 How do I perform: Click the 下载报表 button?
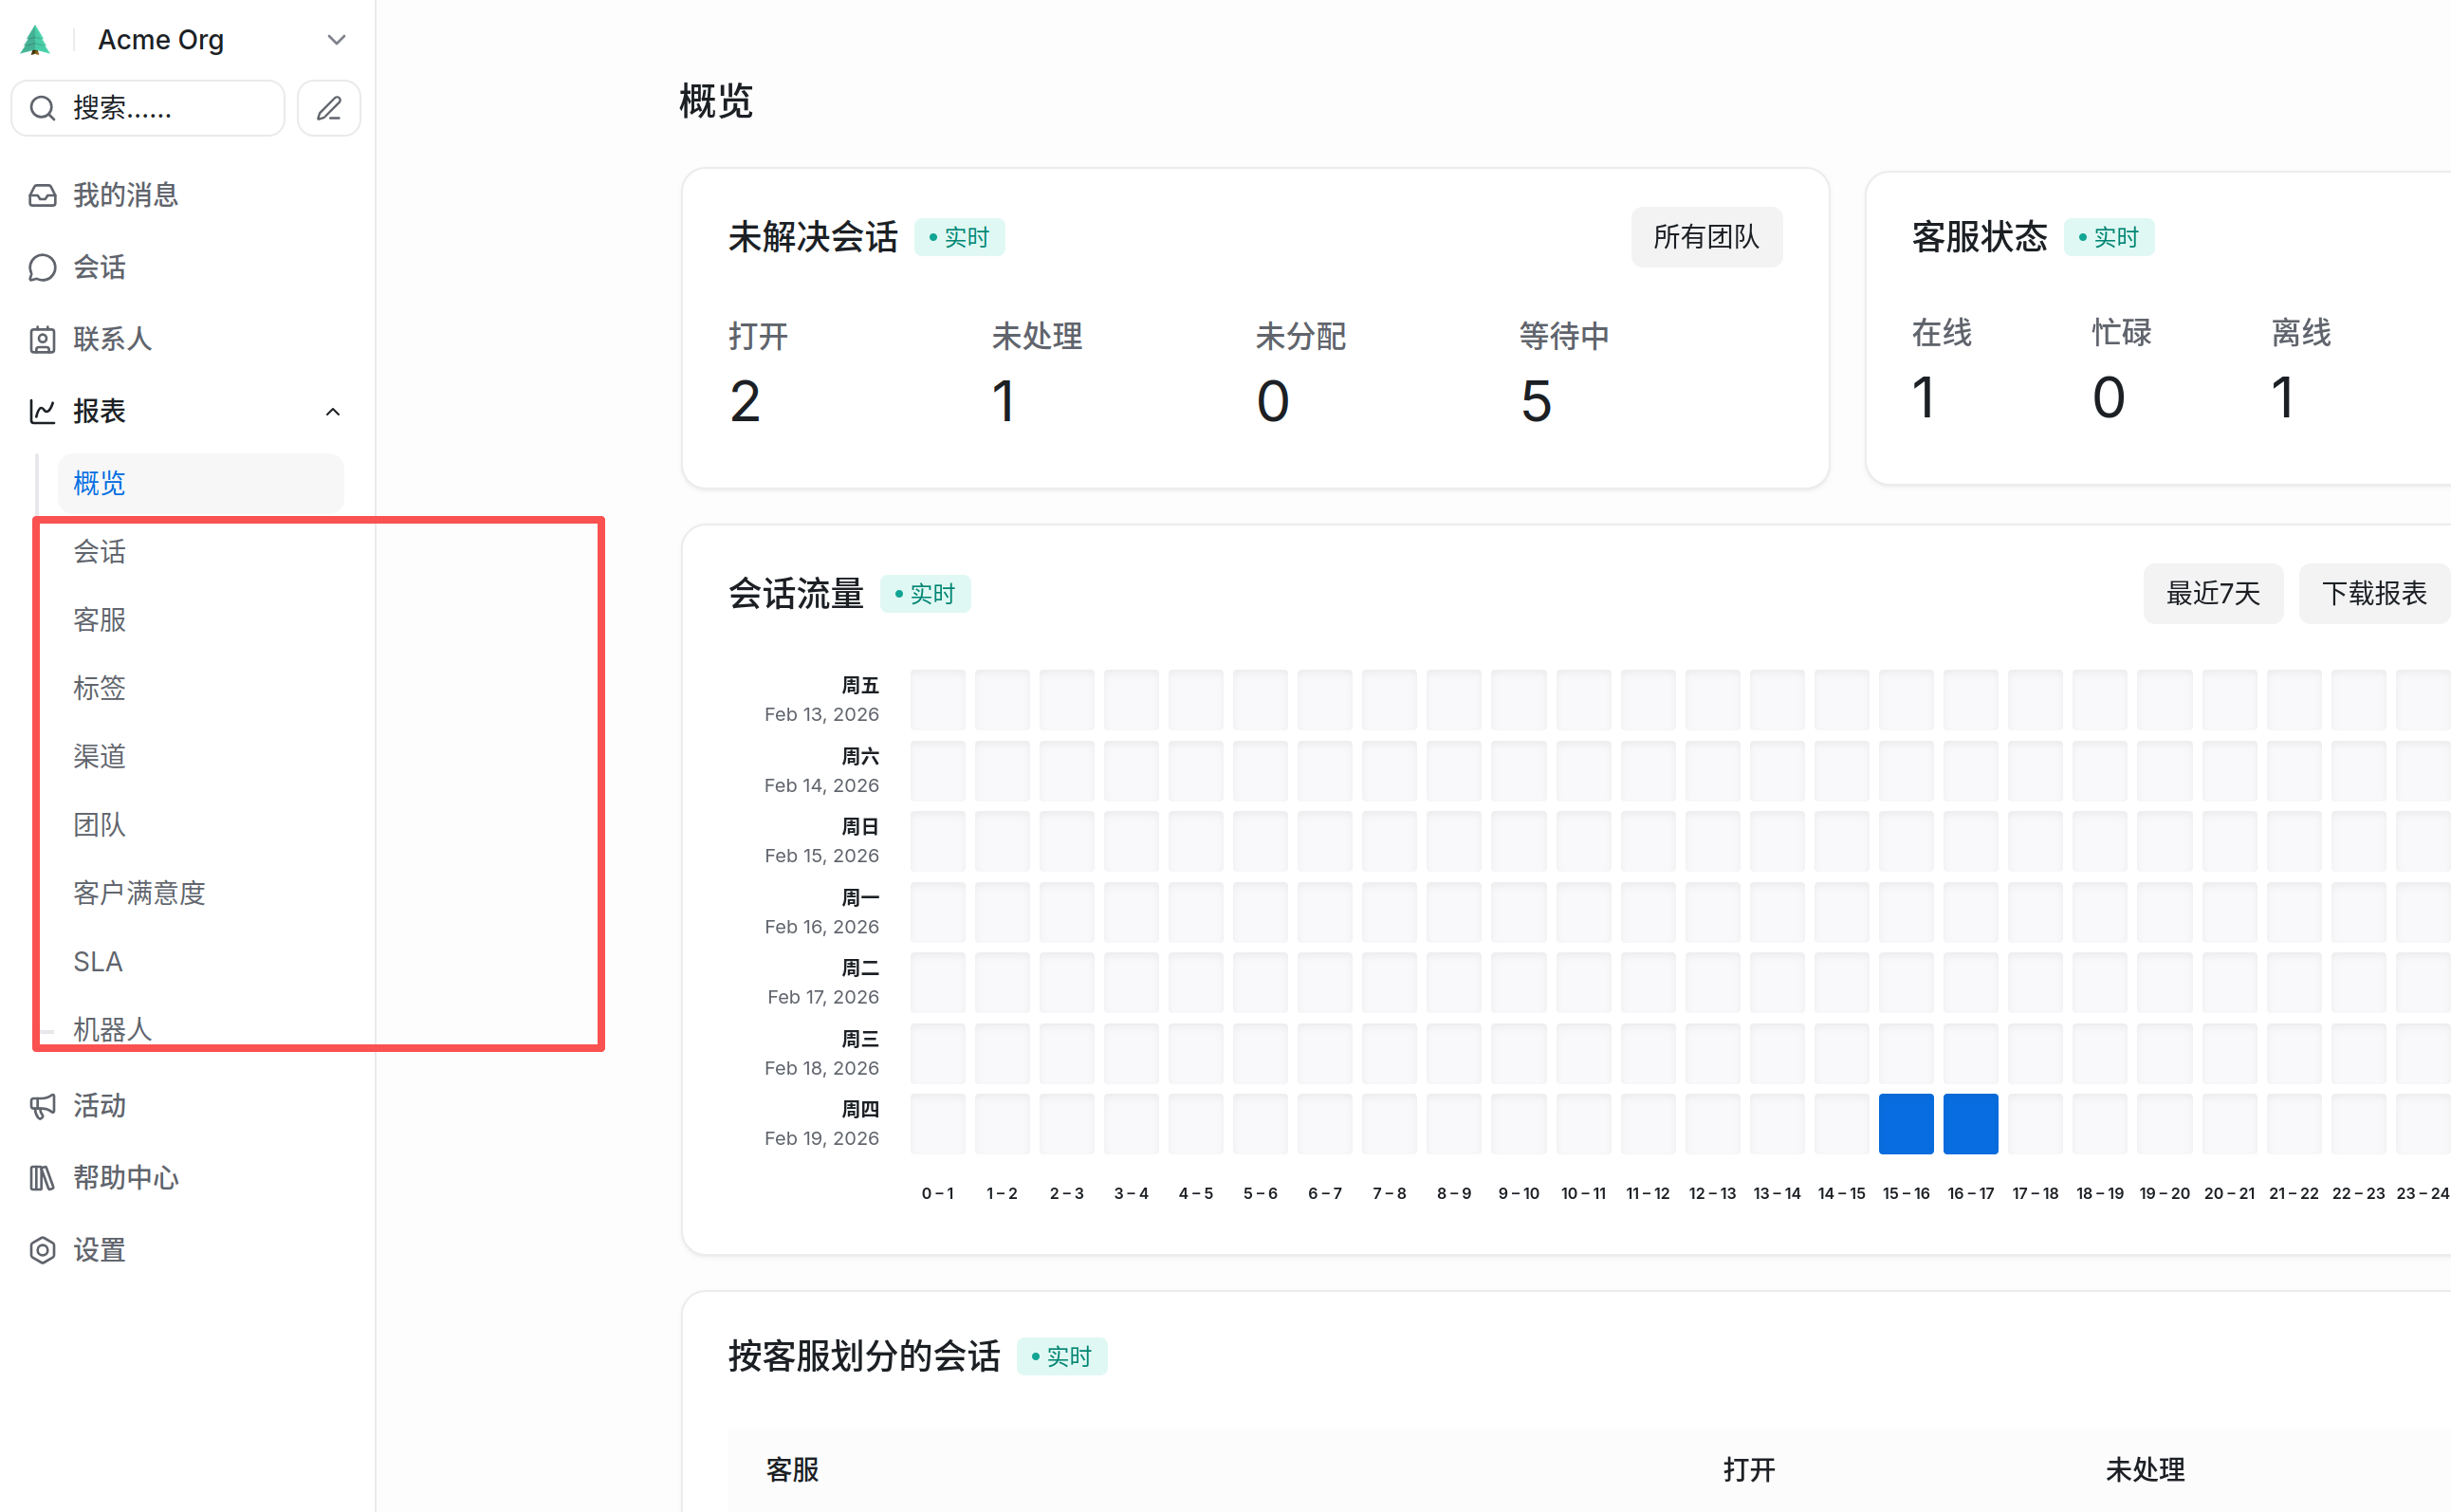2374,593
